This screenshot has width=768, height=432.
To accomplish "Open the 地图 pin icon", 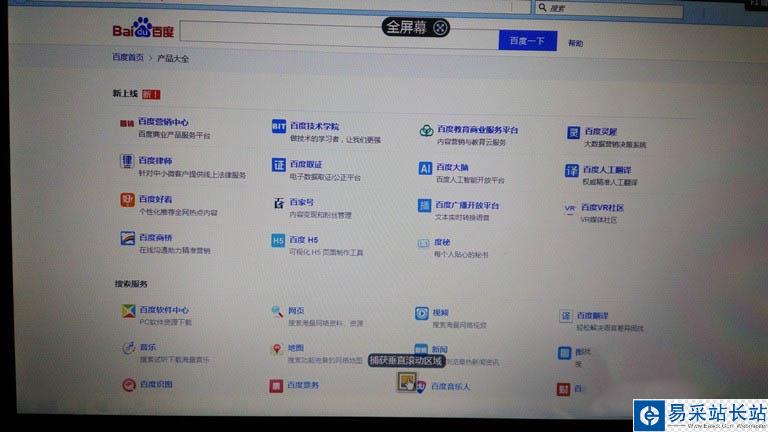I will point(277,349).
